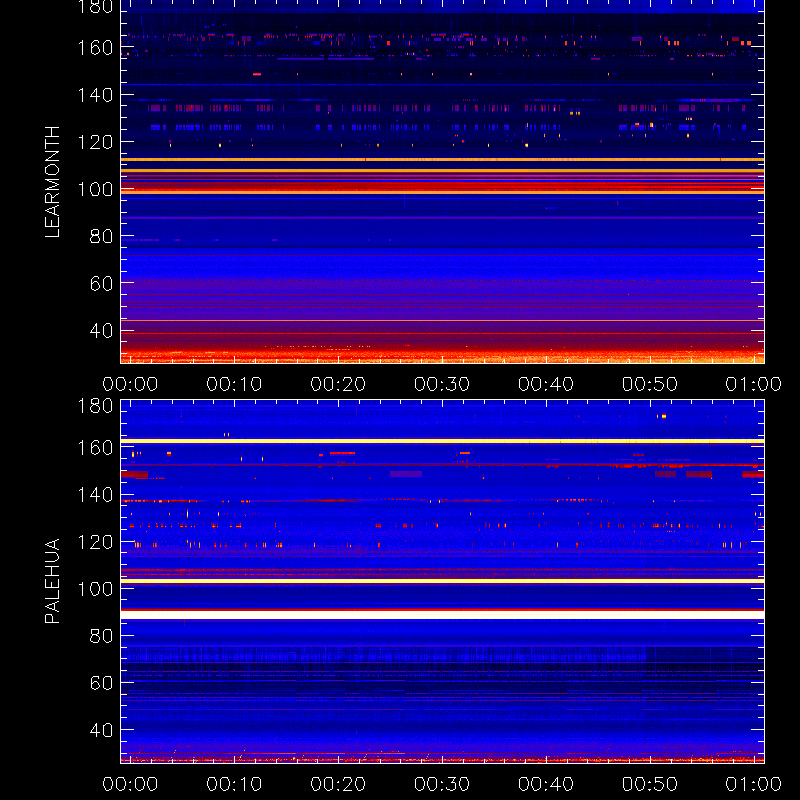The width and height of the screenshot is (800, 800).
Task: Click the orange band near 112 in LEARMONTH spectrogram
Action: [x=442, y=160]
